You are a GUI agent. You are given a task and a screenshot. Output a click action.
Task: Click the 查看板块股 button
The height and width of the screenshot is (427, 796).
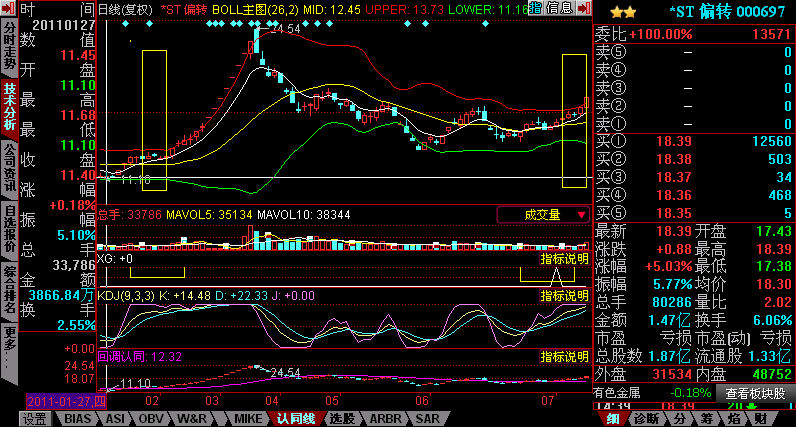coord(755,393)
